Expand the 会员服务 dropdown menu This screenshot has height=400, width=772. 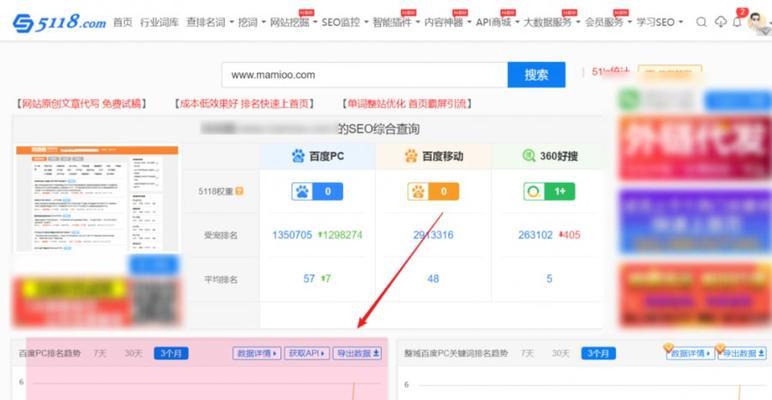point(608,22)
